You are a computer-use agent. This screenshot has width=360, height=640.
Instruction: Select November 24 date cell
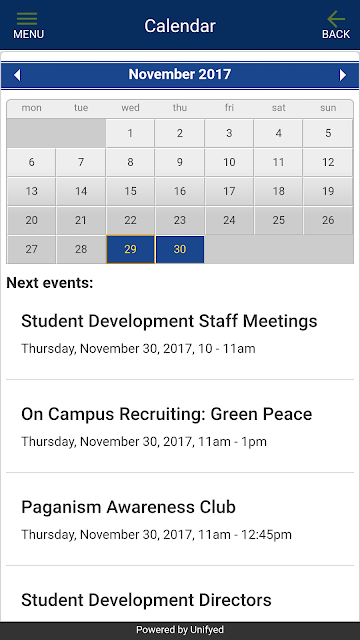point(229,220)
